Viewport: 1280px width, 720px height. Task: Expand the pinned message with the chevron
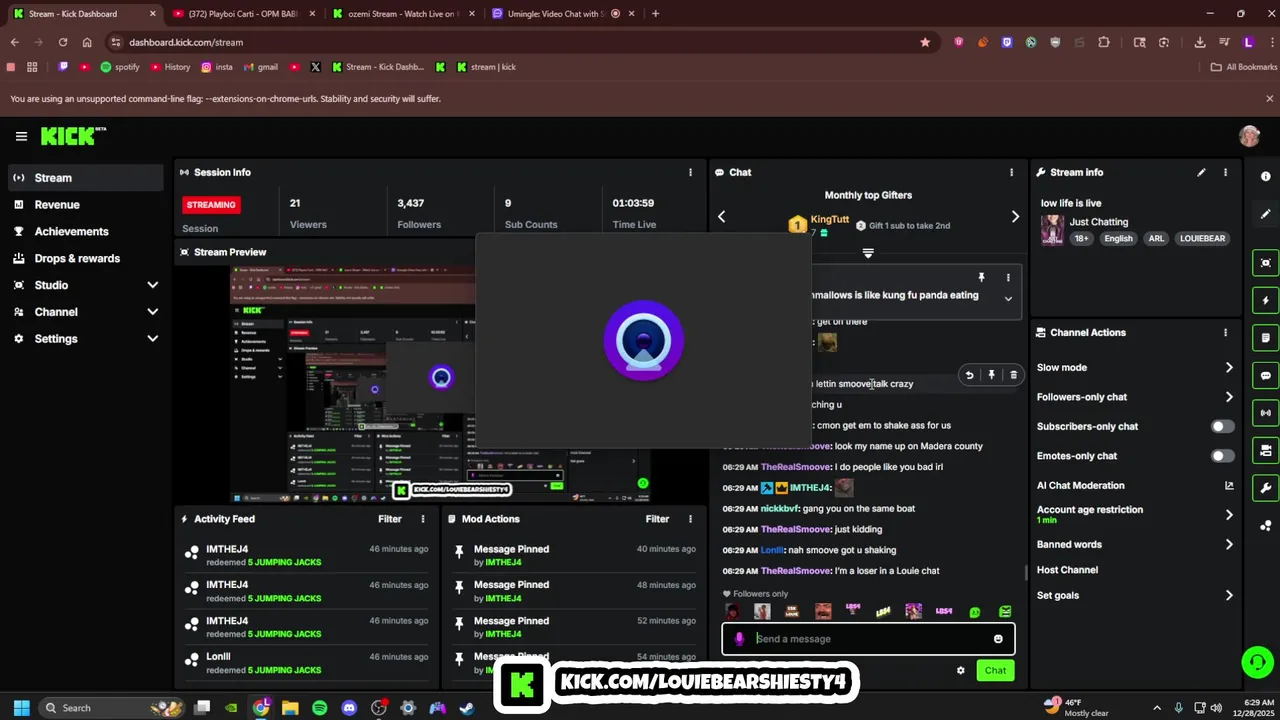1008,298
